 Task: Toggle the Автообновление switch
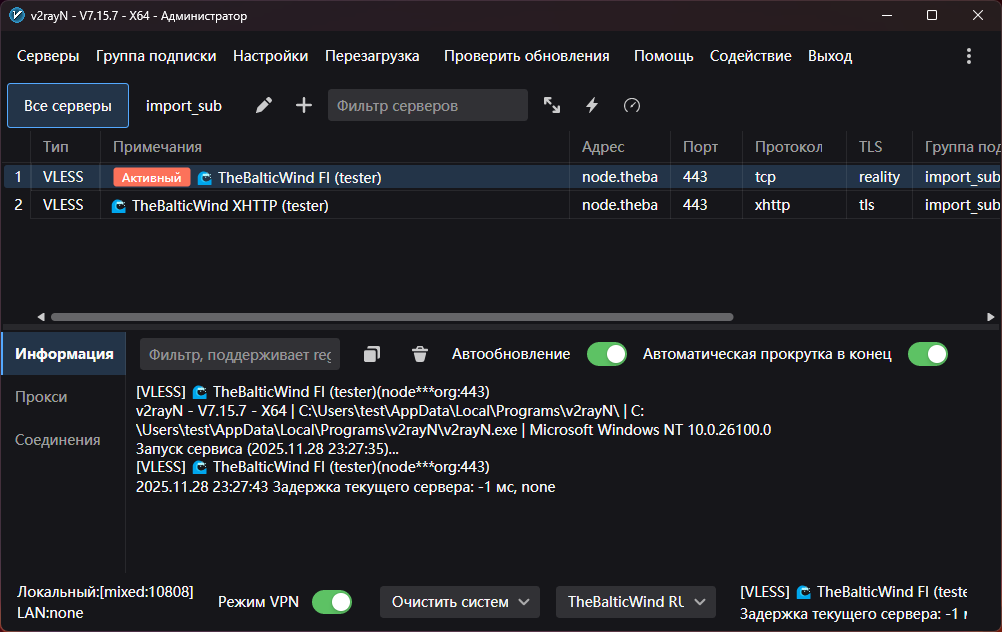click(x=606, y=354)
